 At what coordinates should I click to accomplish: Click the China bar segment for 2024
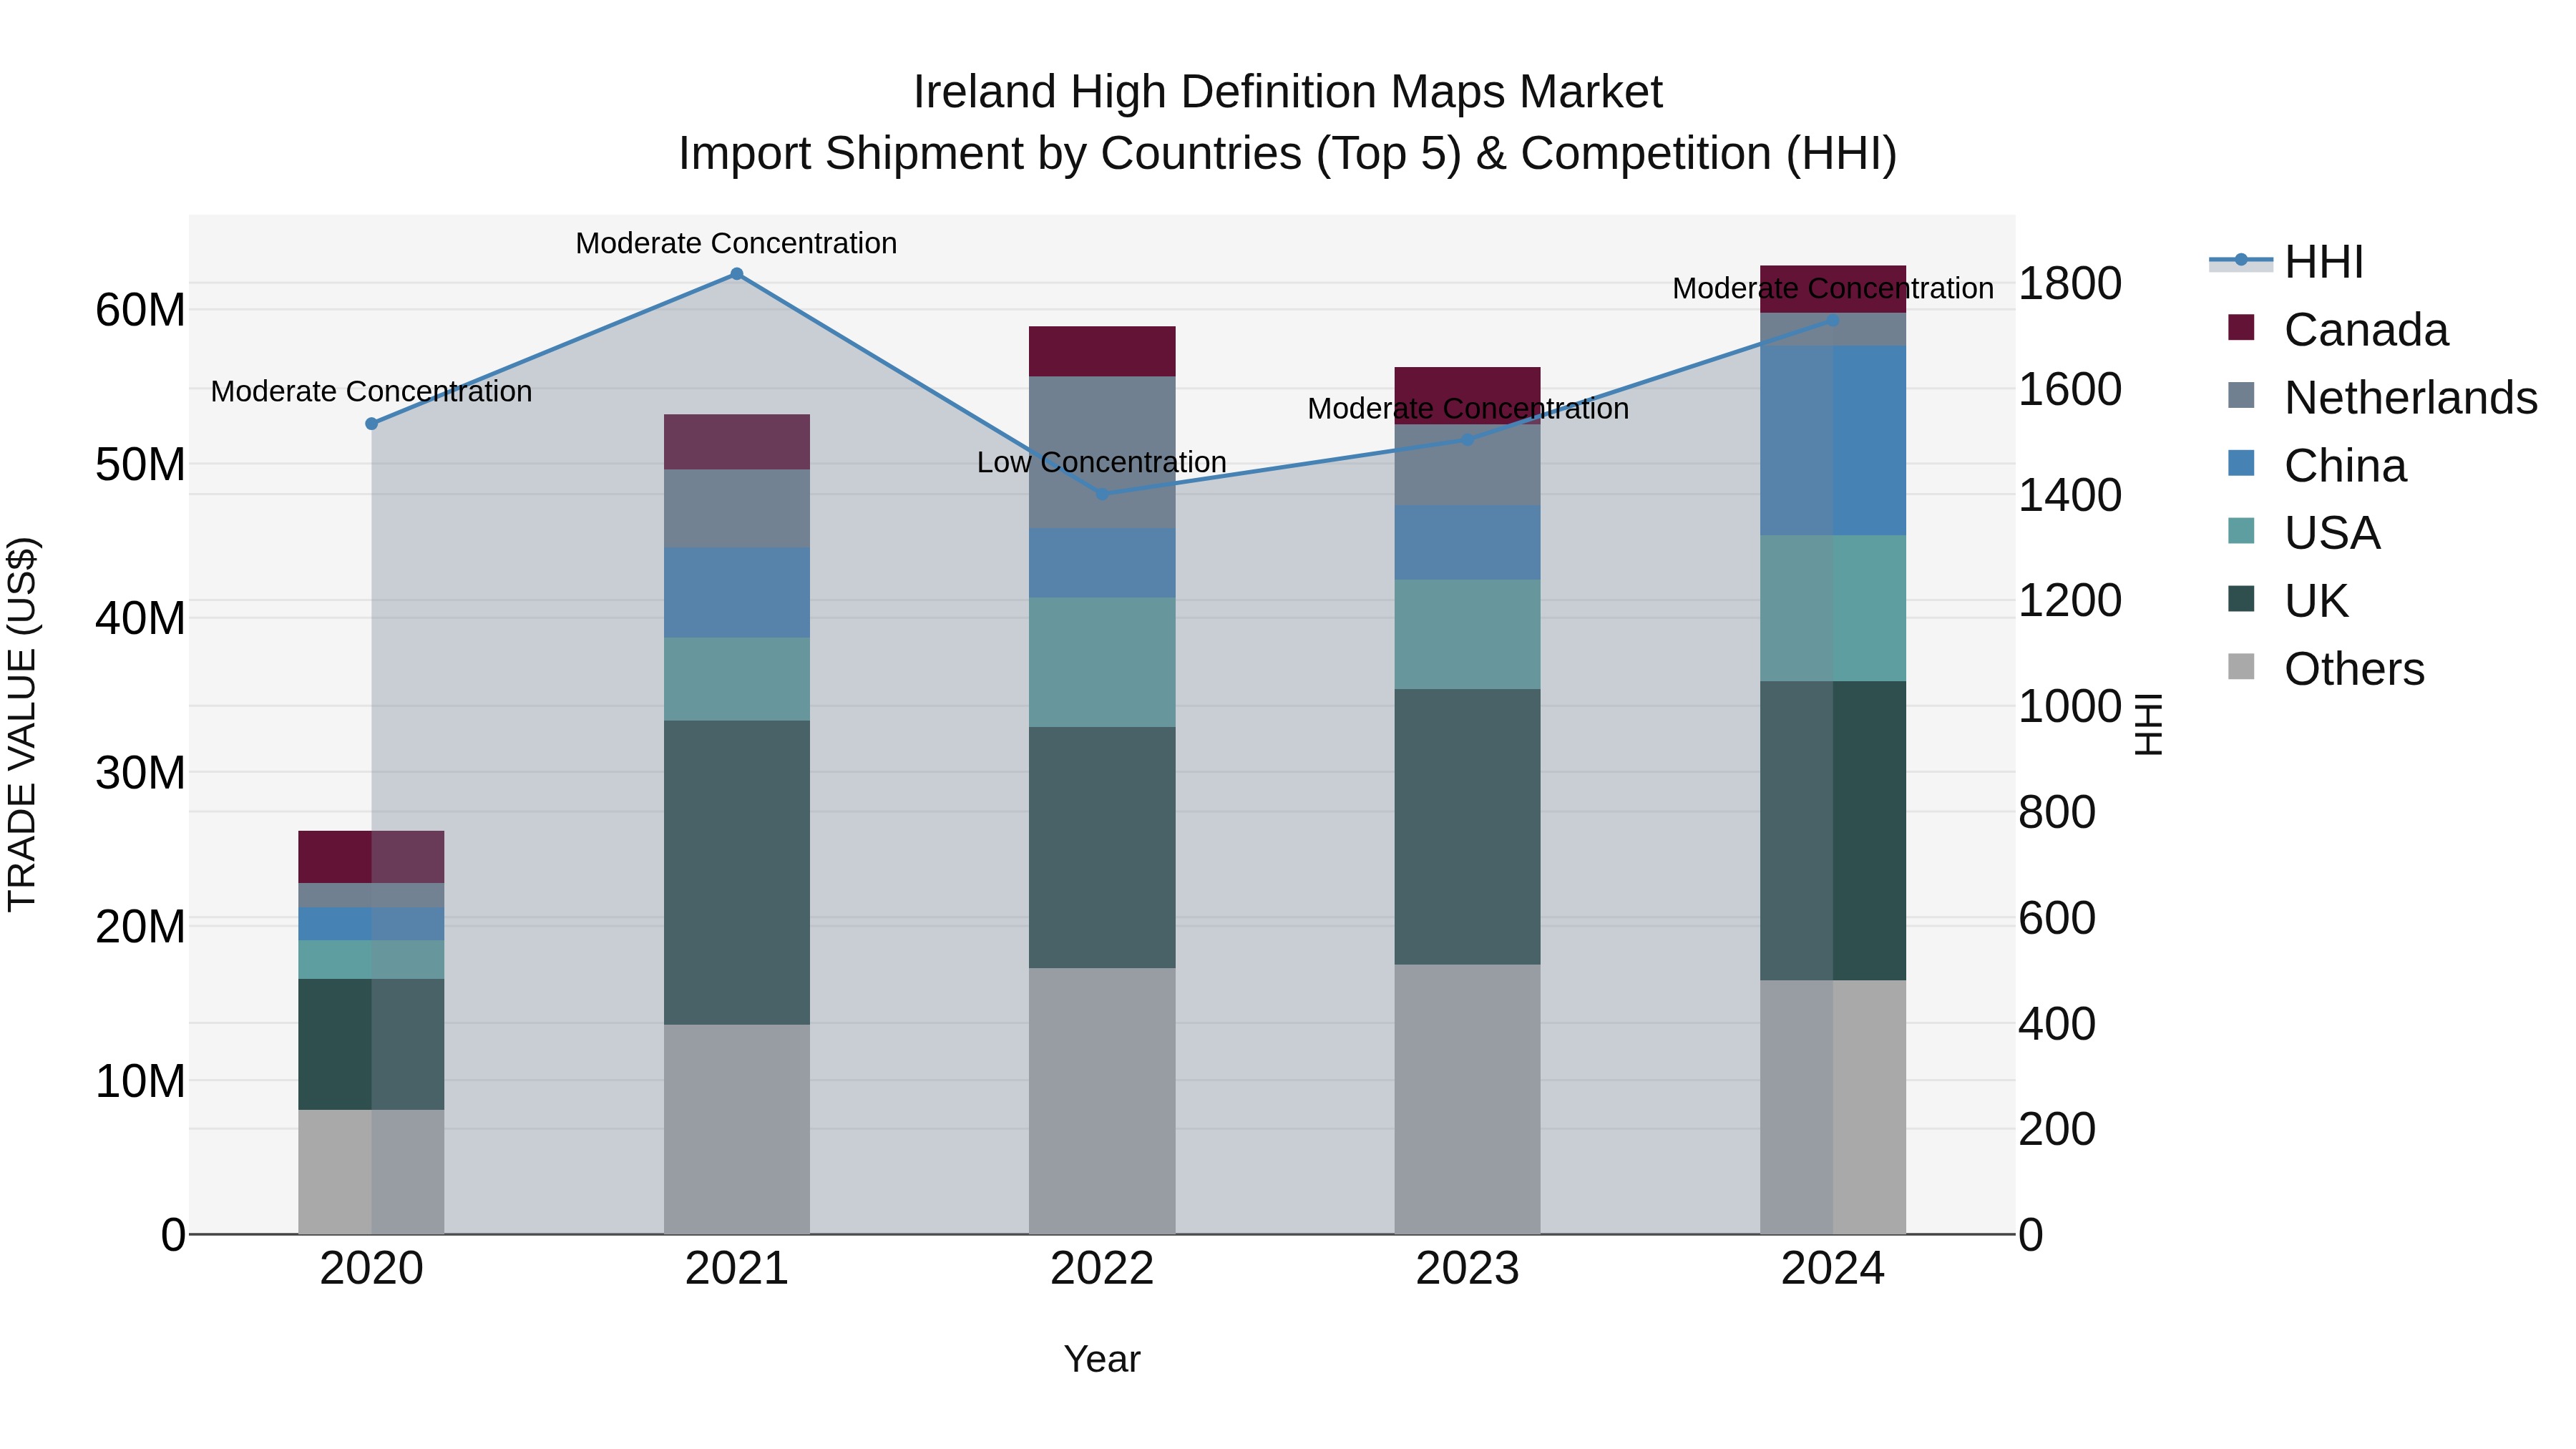[1833, 441]
